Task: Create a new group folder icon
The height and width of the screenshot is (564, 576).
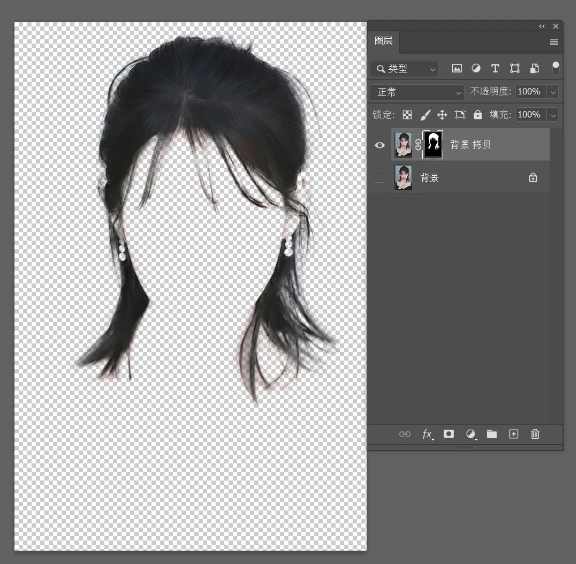Action: 492,434
